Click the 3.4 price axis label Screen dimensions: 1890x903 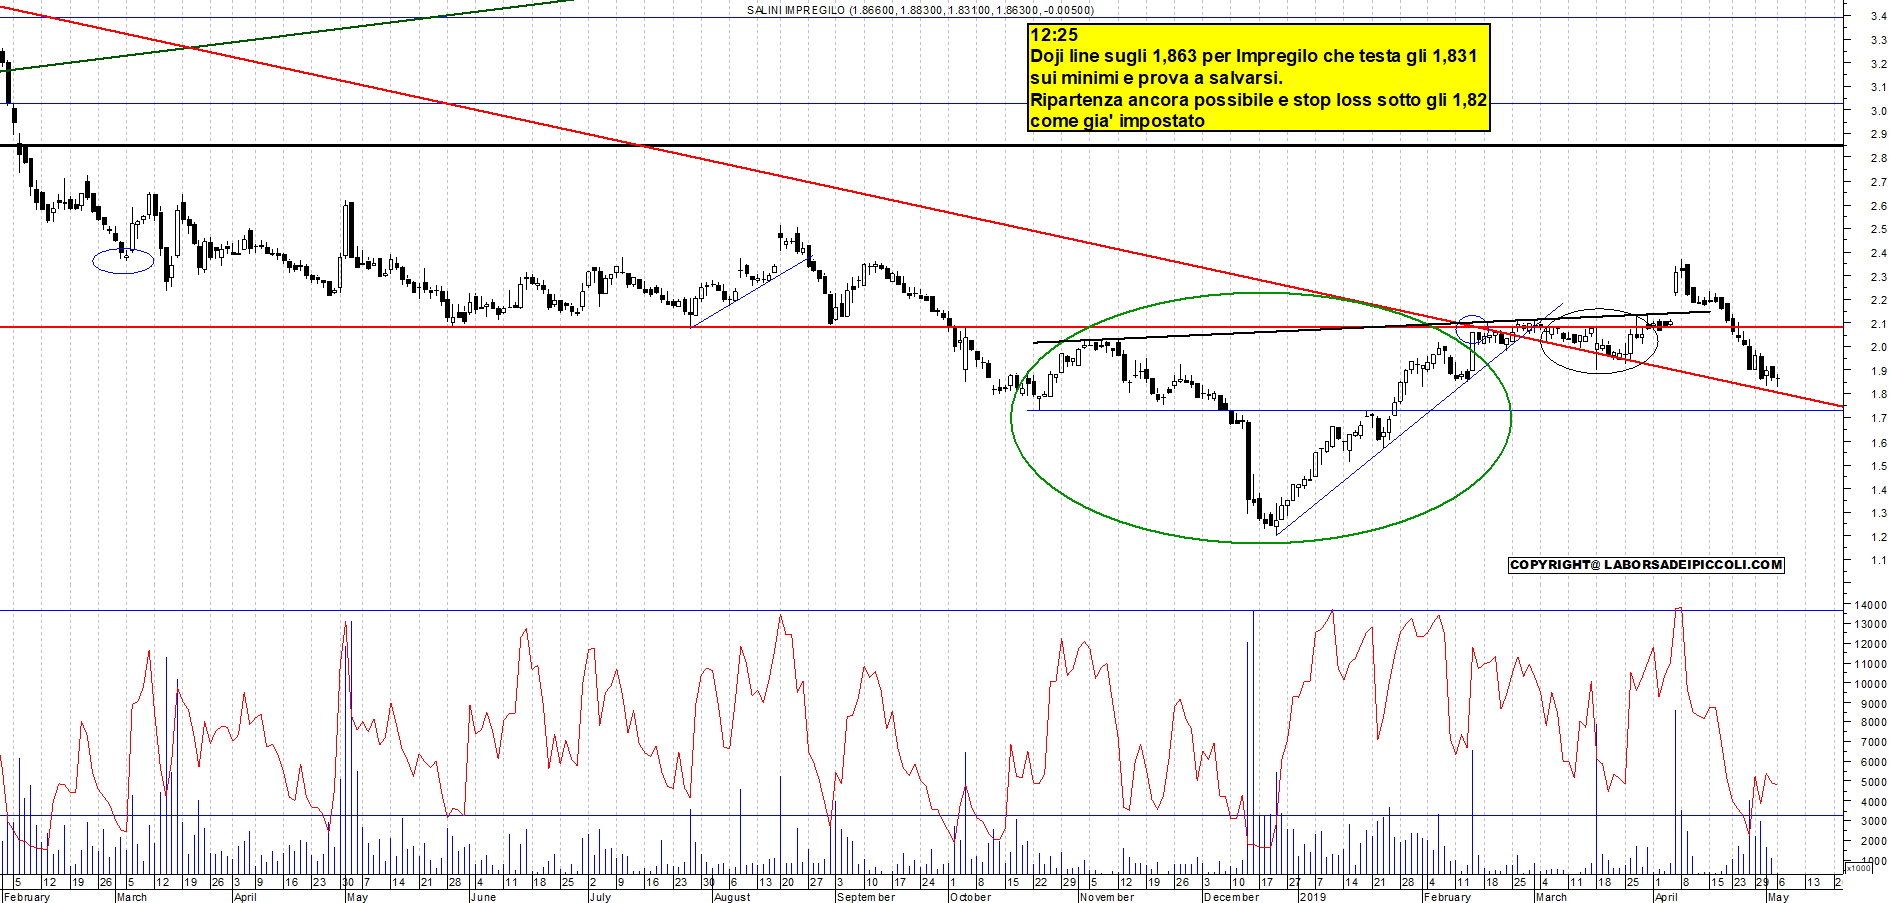(1878, 16)
